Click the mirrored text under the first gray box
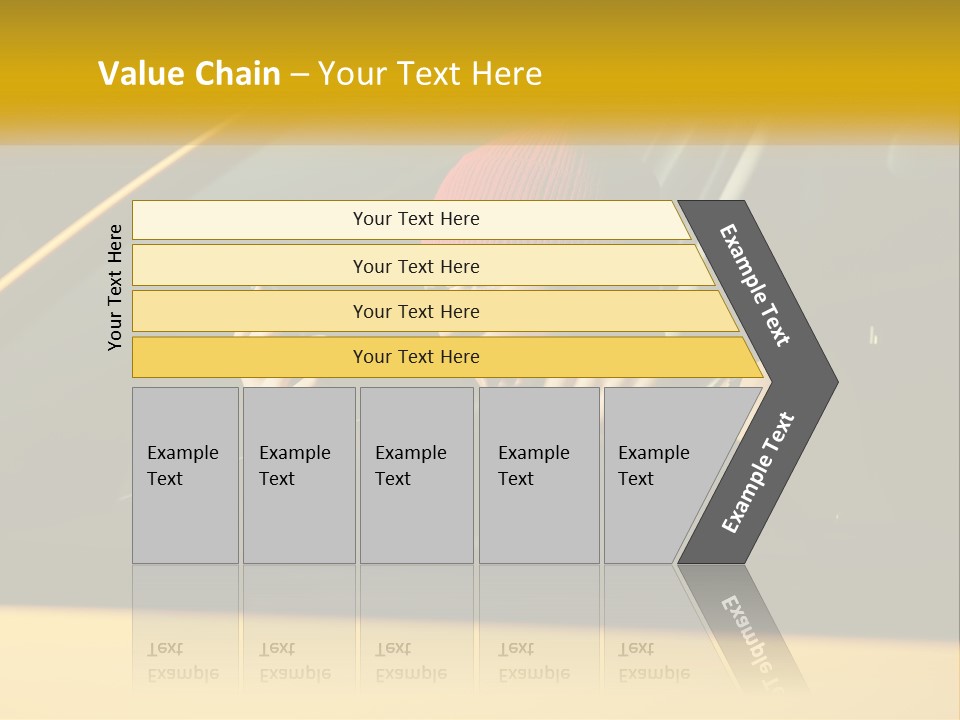960x720 pixels. [x=182, y=661]
